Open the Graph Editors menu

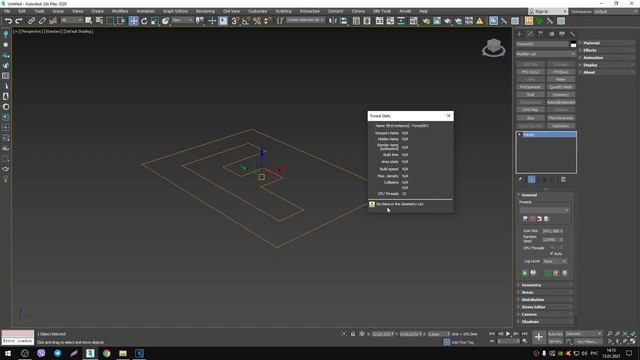point(176,11)
